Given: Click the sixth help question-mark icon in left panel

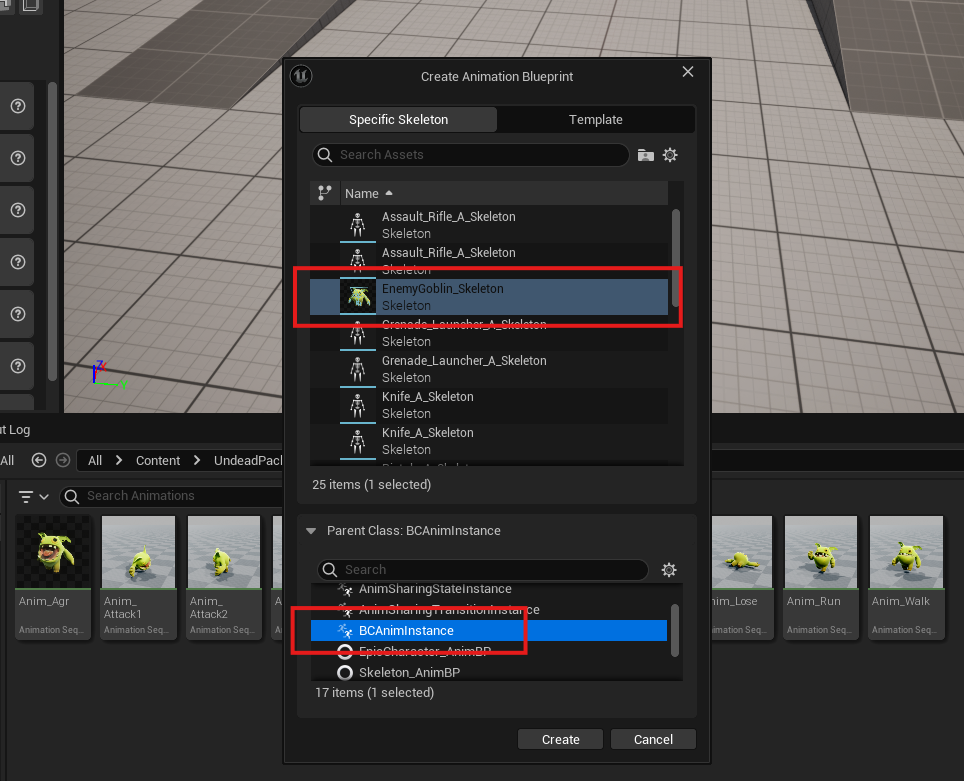Looking at the screenshot, I should coord(18,366).
